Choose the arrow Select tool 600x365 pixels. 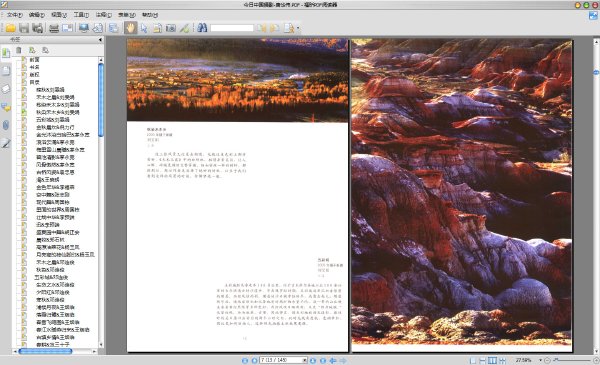point(144,28)
